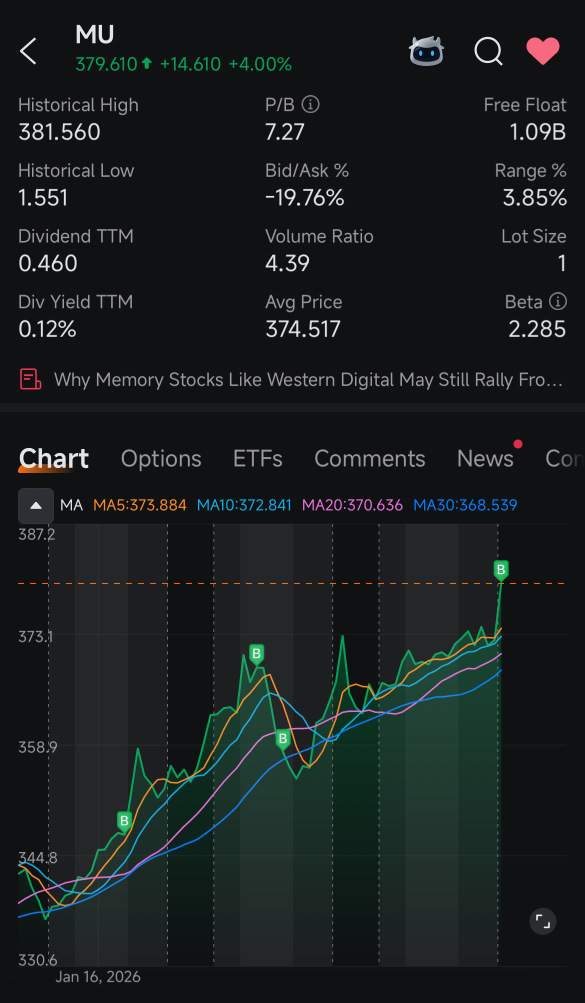Click the P/B info icon
Screen dimensions: 585x1003
[x=310, y=104]
